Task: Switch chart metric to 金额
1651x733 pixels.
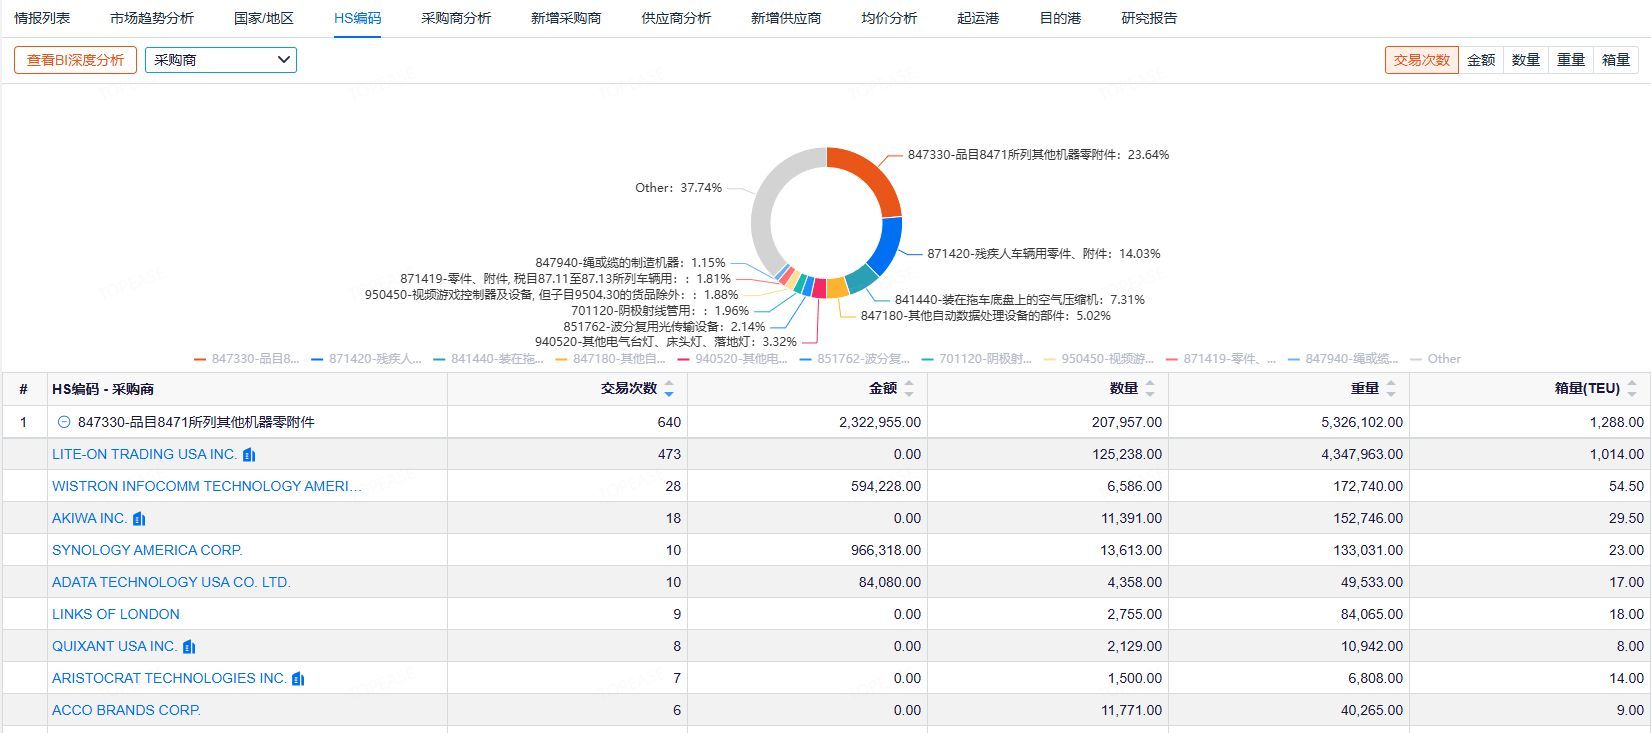Action: [1481, 60]
